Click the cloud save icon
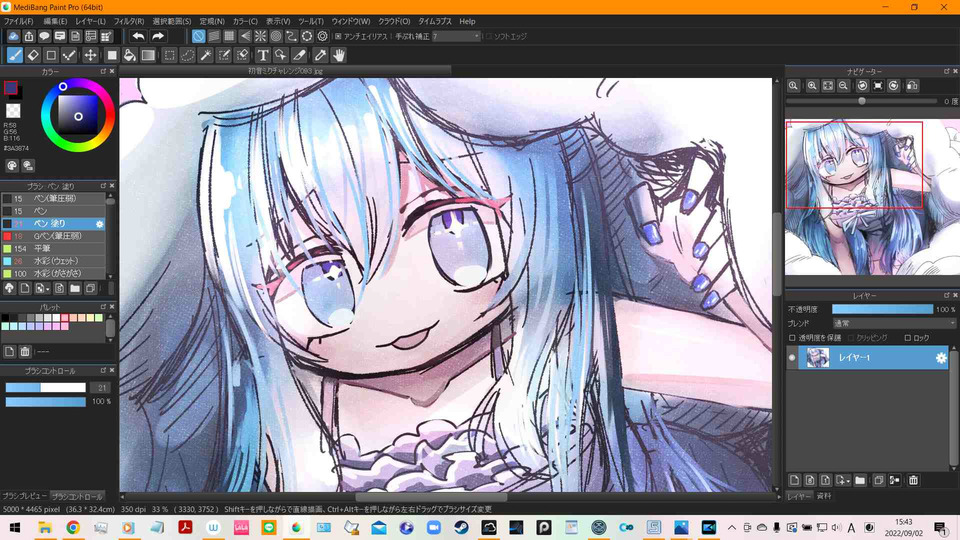This screenshot has width=960, height=540. (x=13, y=37)
